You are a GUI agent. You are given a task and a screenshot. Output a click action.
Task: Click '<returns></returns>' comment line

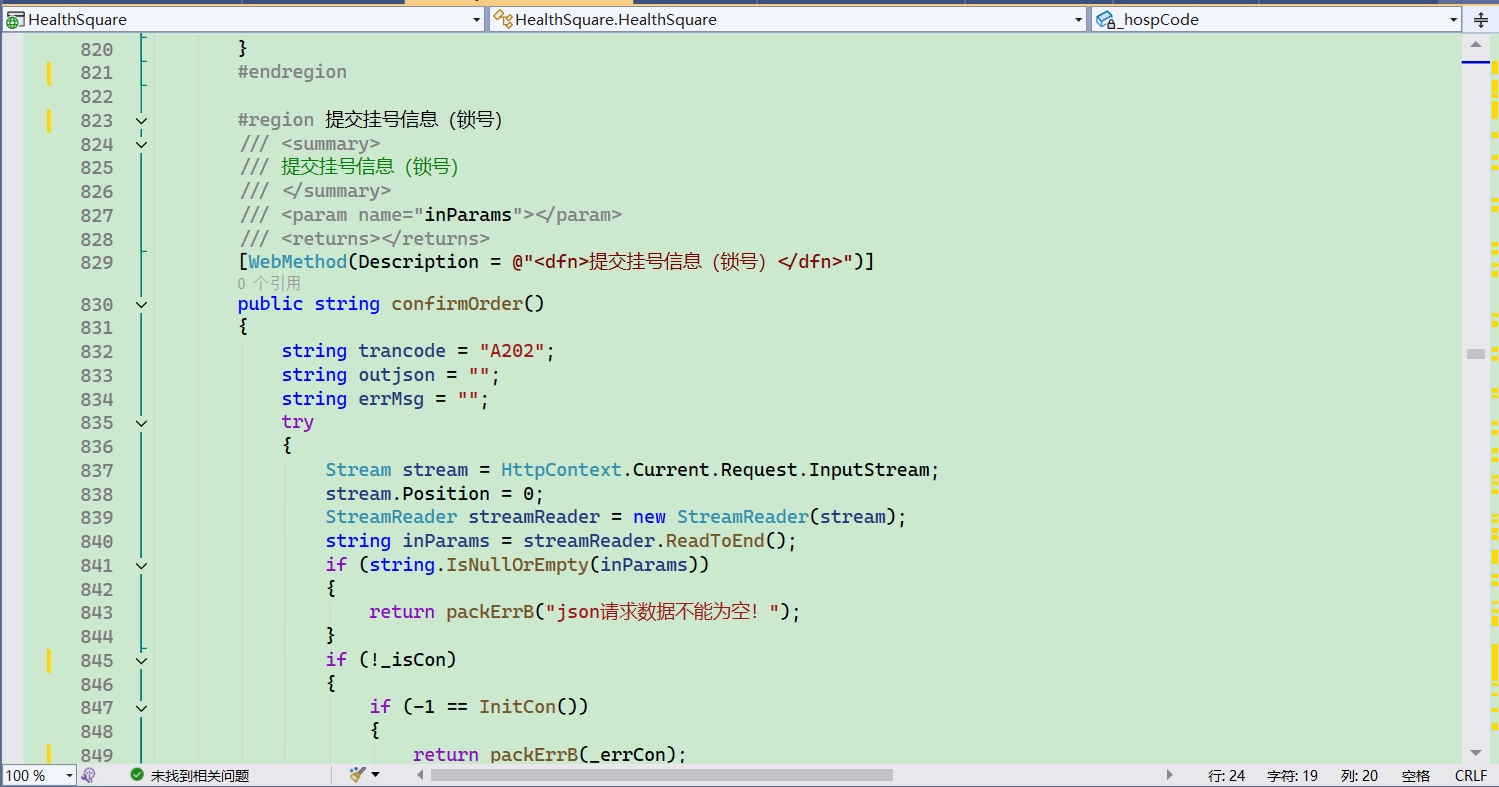(386, 239)
